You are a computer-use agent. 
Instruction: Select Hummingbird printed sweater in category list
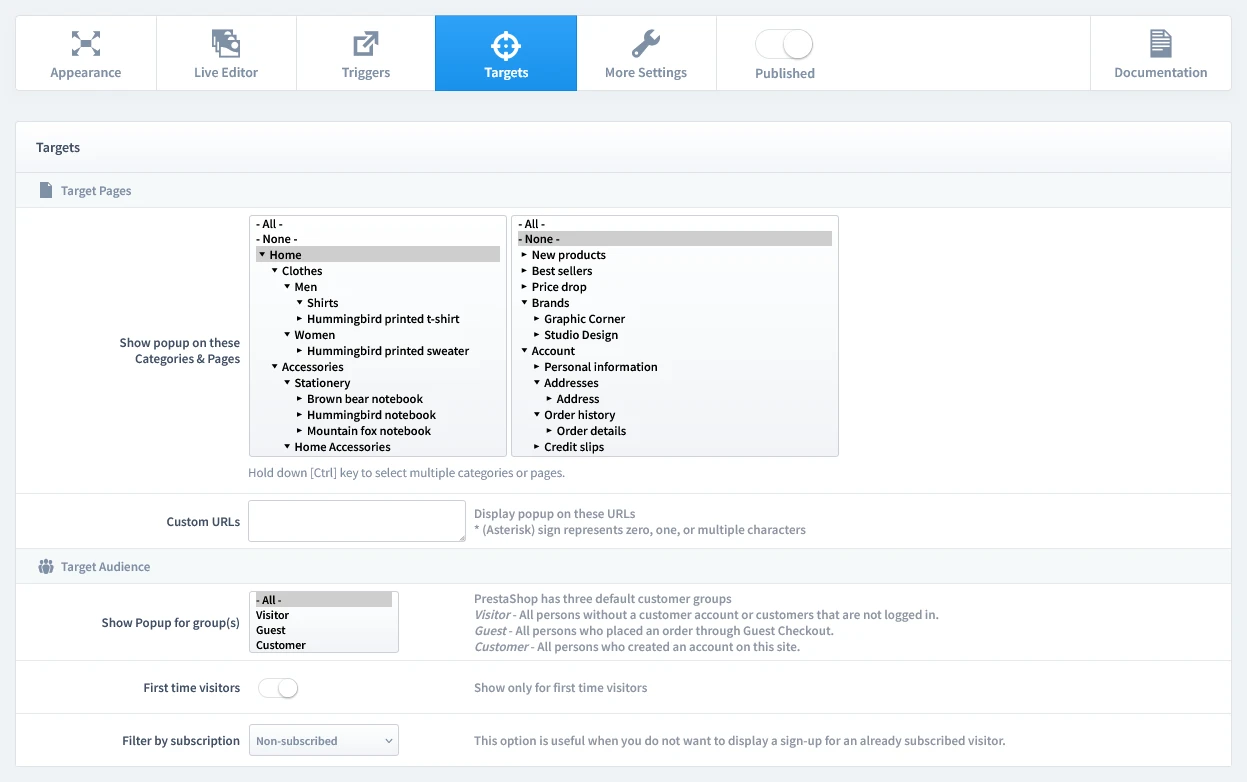tap(387, 351)
